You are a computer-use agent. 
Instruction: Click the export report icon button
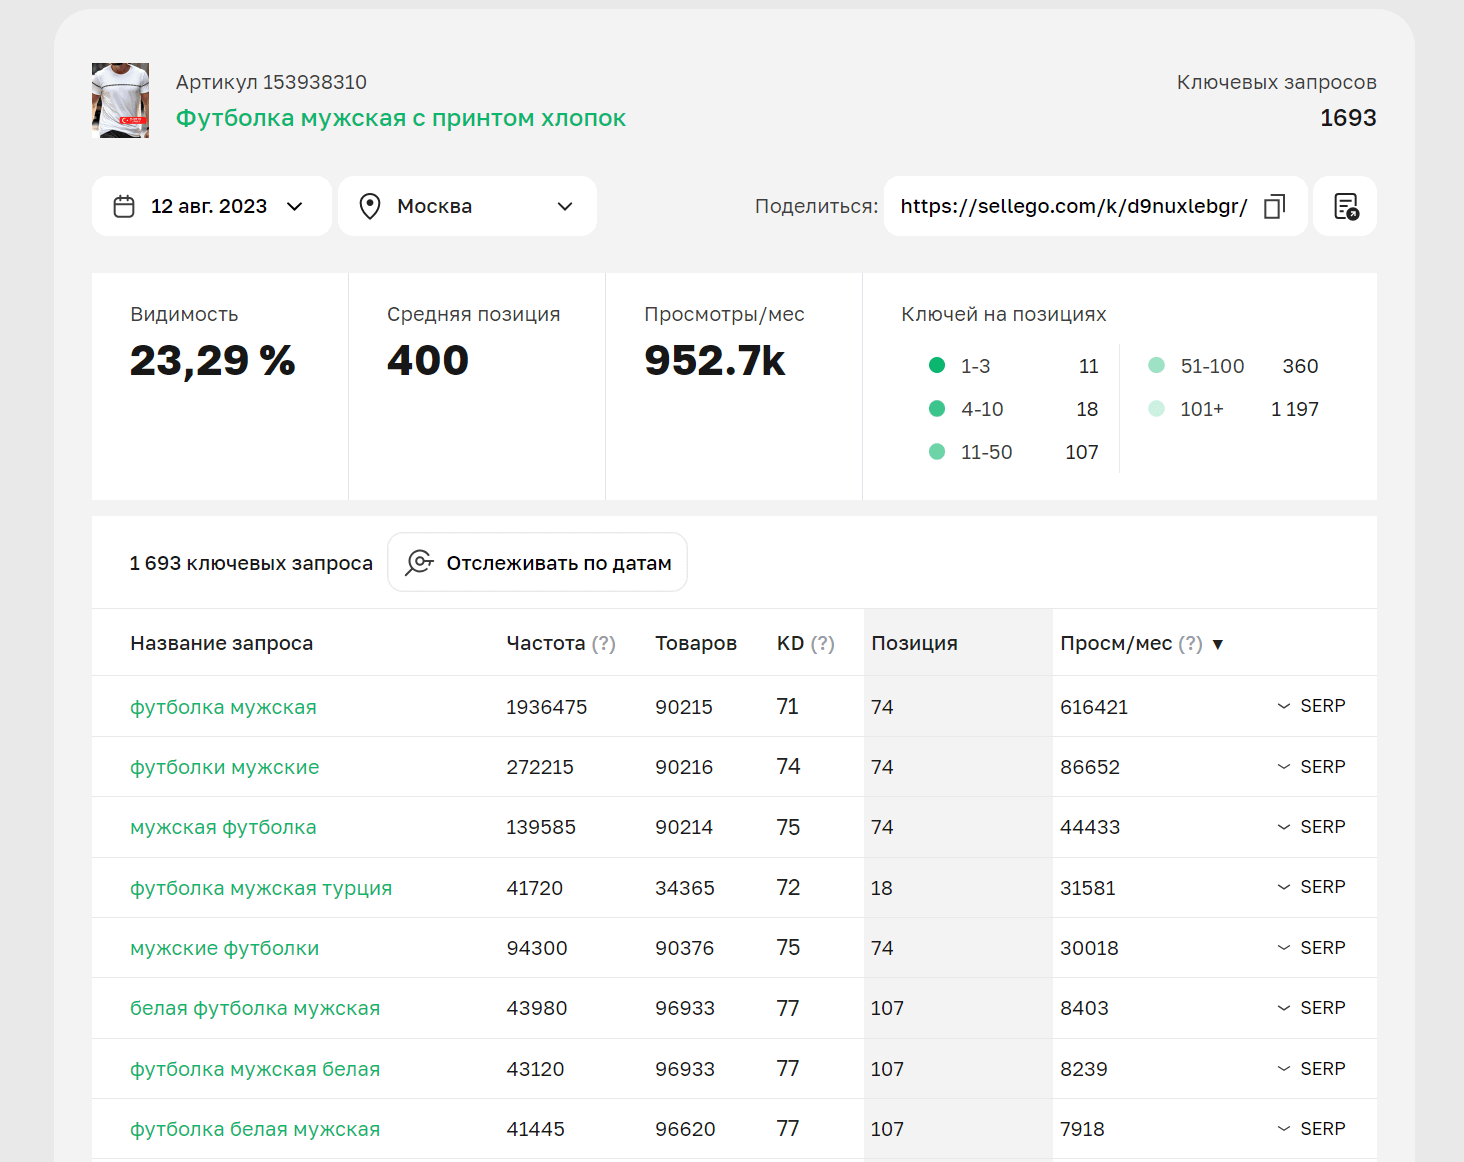(x=1346, y=207)
